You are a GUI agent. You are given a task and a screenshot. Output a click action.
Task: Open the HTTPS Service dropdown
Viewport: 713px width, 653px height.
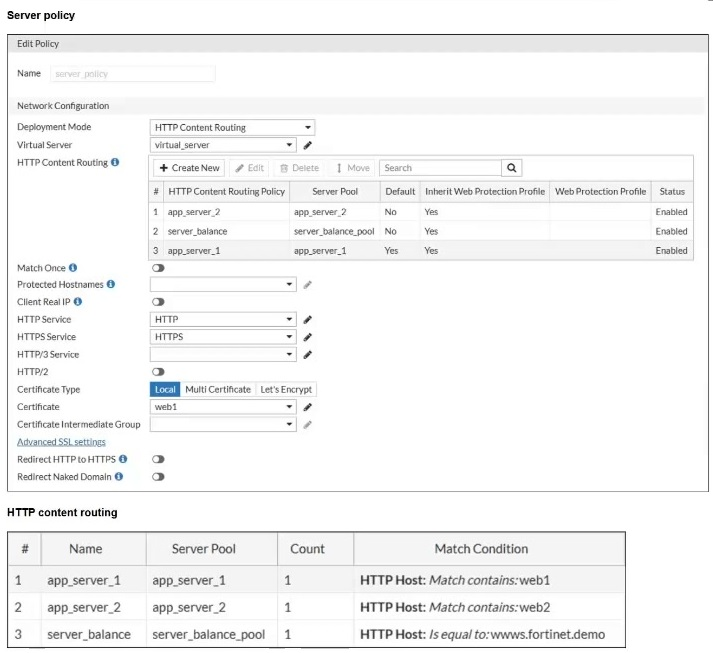tap(223, 337)
